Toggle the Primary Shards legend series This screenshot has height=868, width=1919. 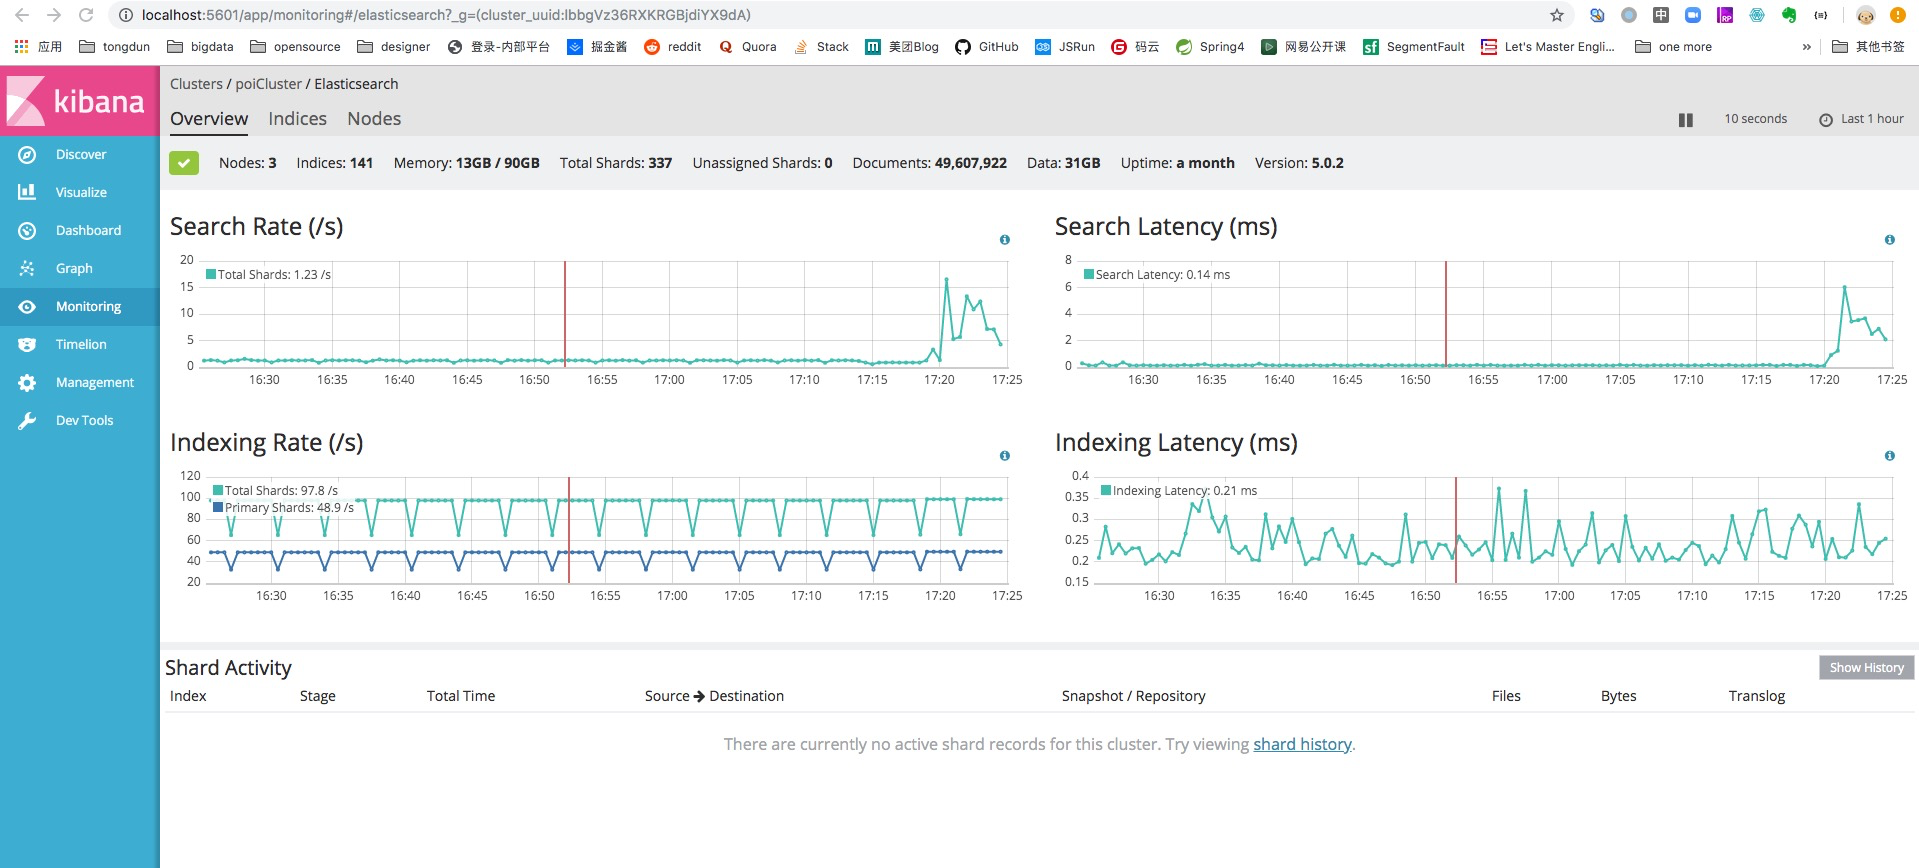tap(283, 508)
